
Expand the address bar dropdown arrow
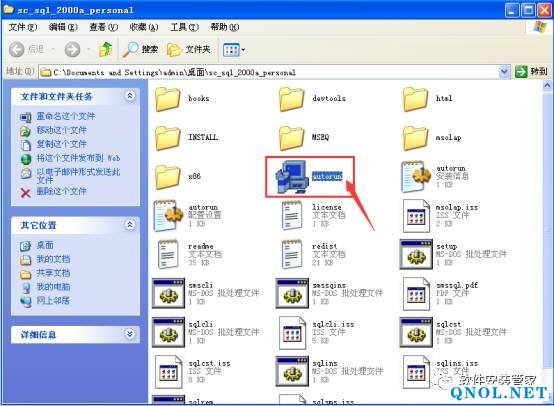505,72
